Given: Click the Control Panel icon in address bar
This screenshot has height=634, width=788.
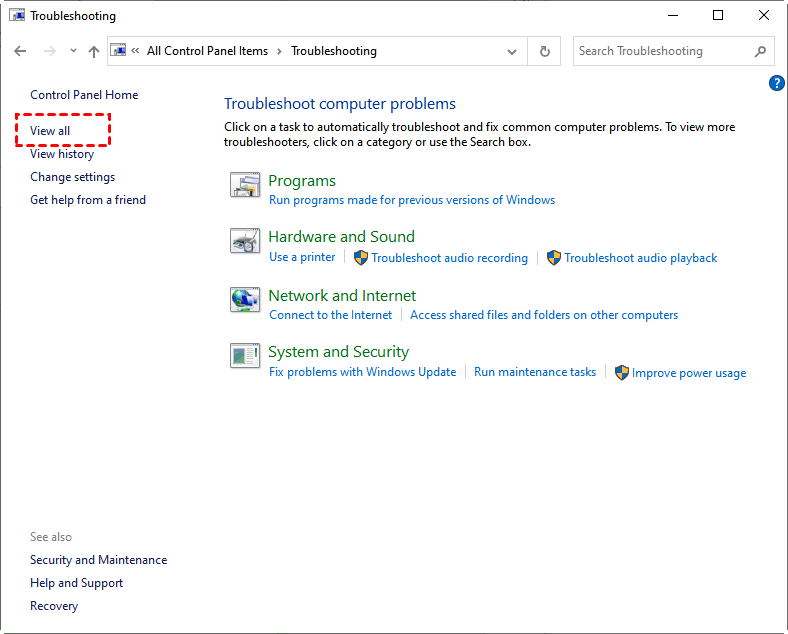Looking at the screenshot, I should [119, 50].
